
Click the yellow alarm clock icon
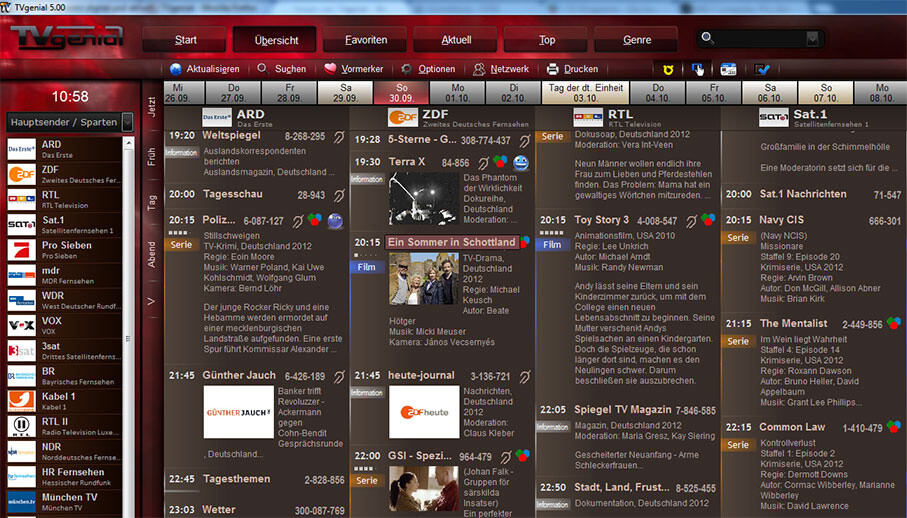668,69
